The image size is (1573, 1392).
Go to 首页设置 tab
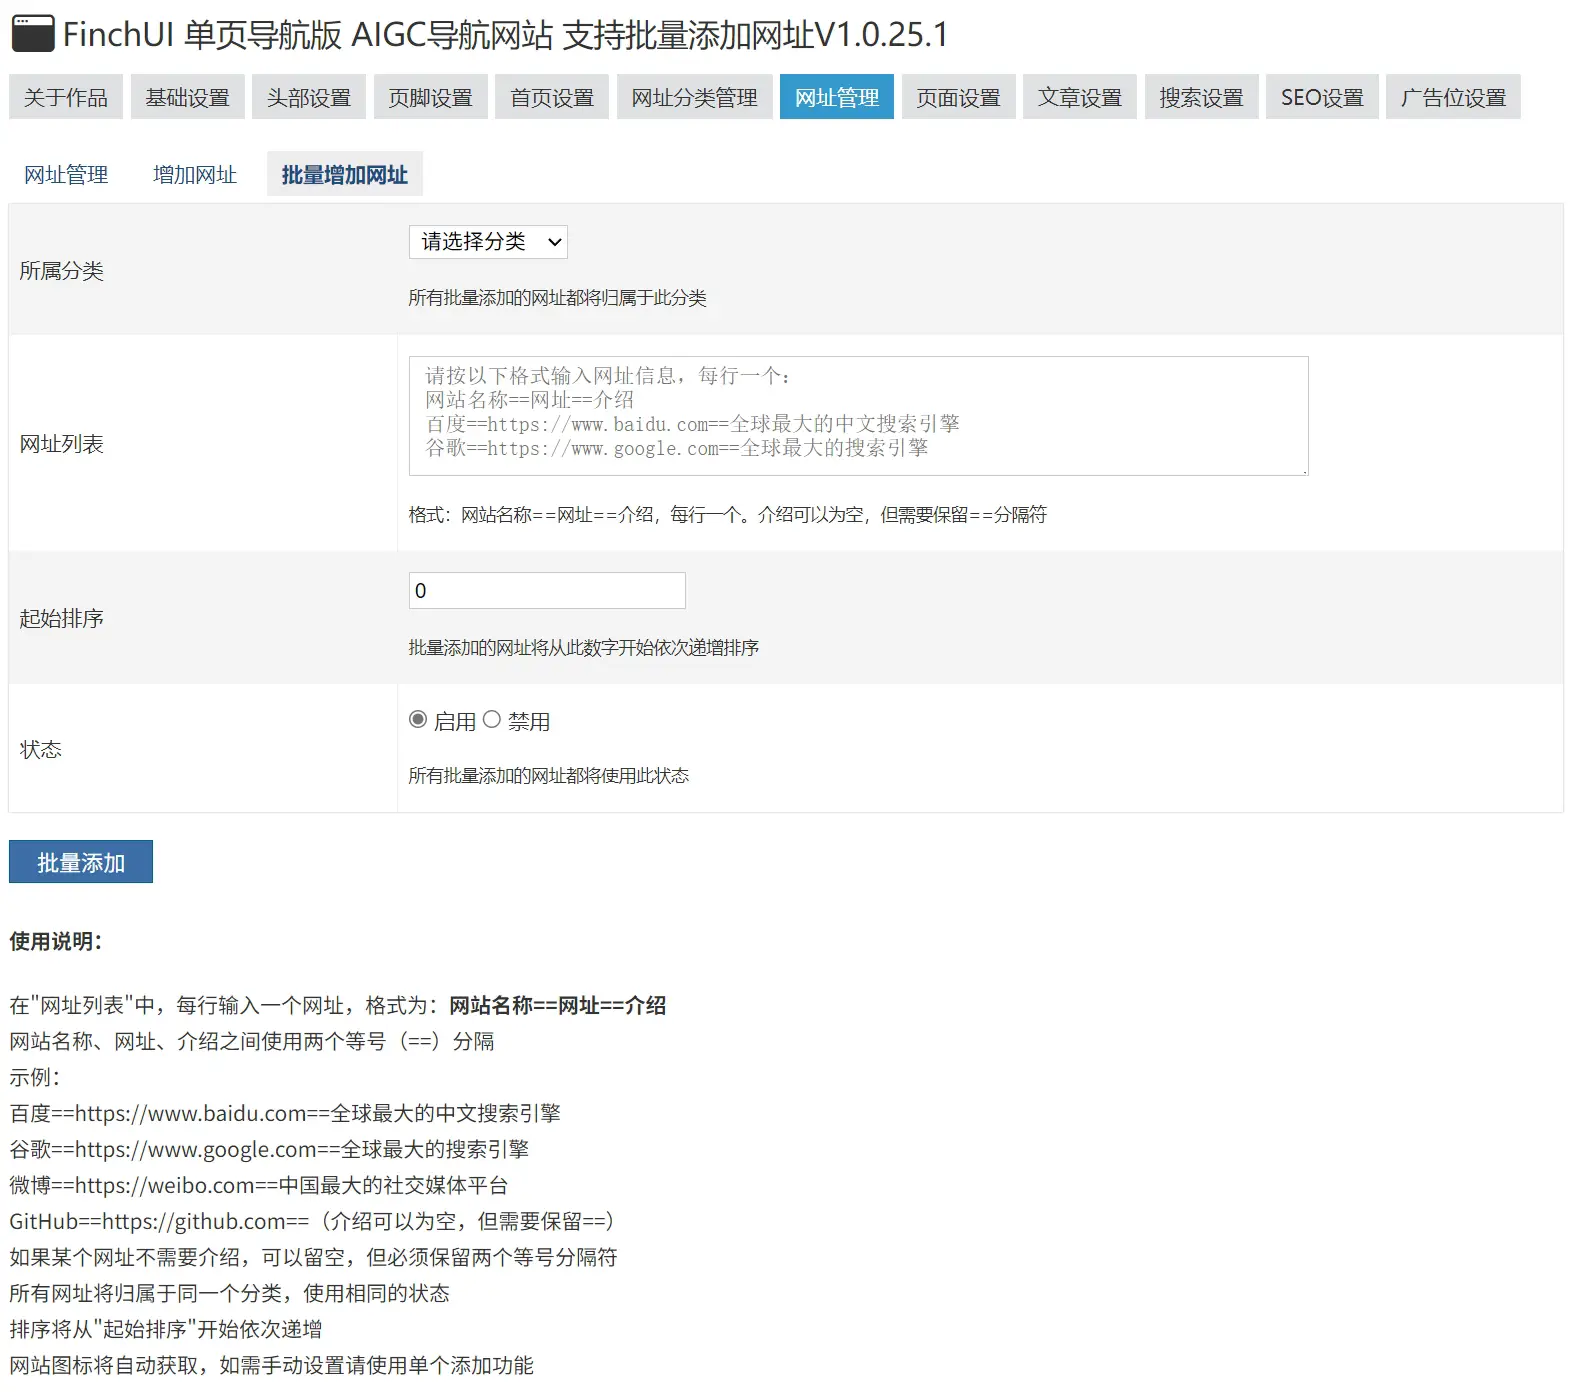(552, 97)
